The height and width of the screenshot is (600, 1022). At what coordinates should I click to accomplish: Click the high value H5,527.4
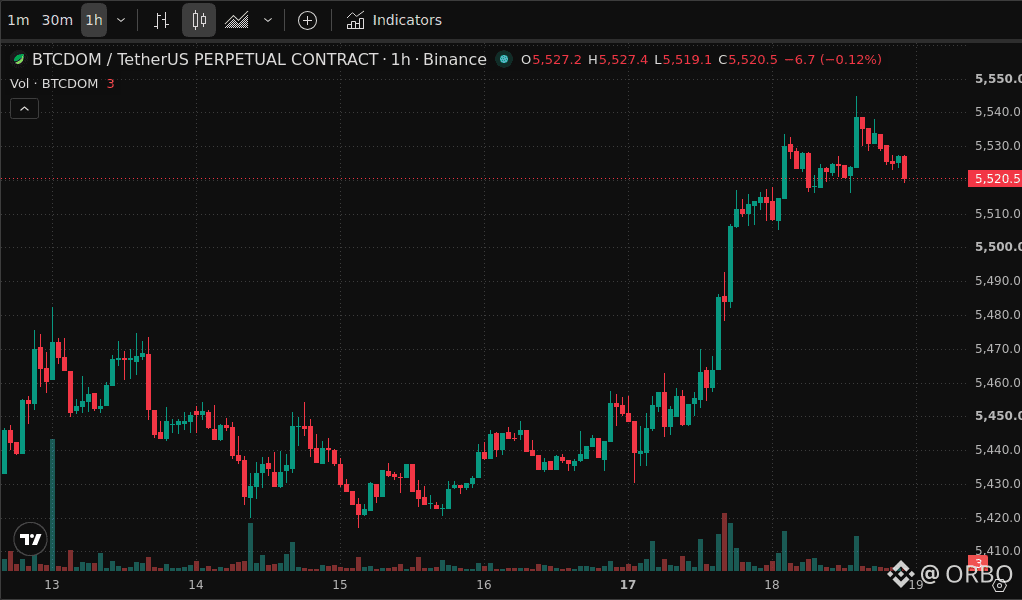coord(618,59)
